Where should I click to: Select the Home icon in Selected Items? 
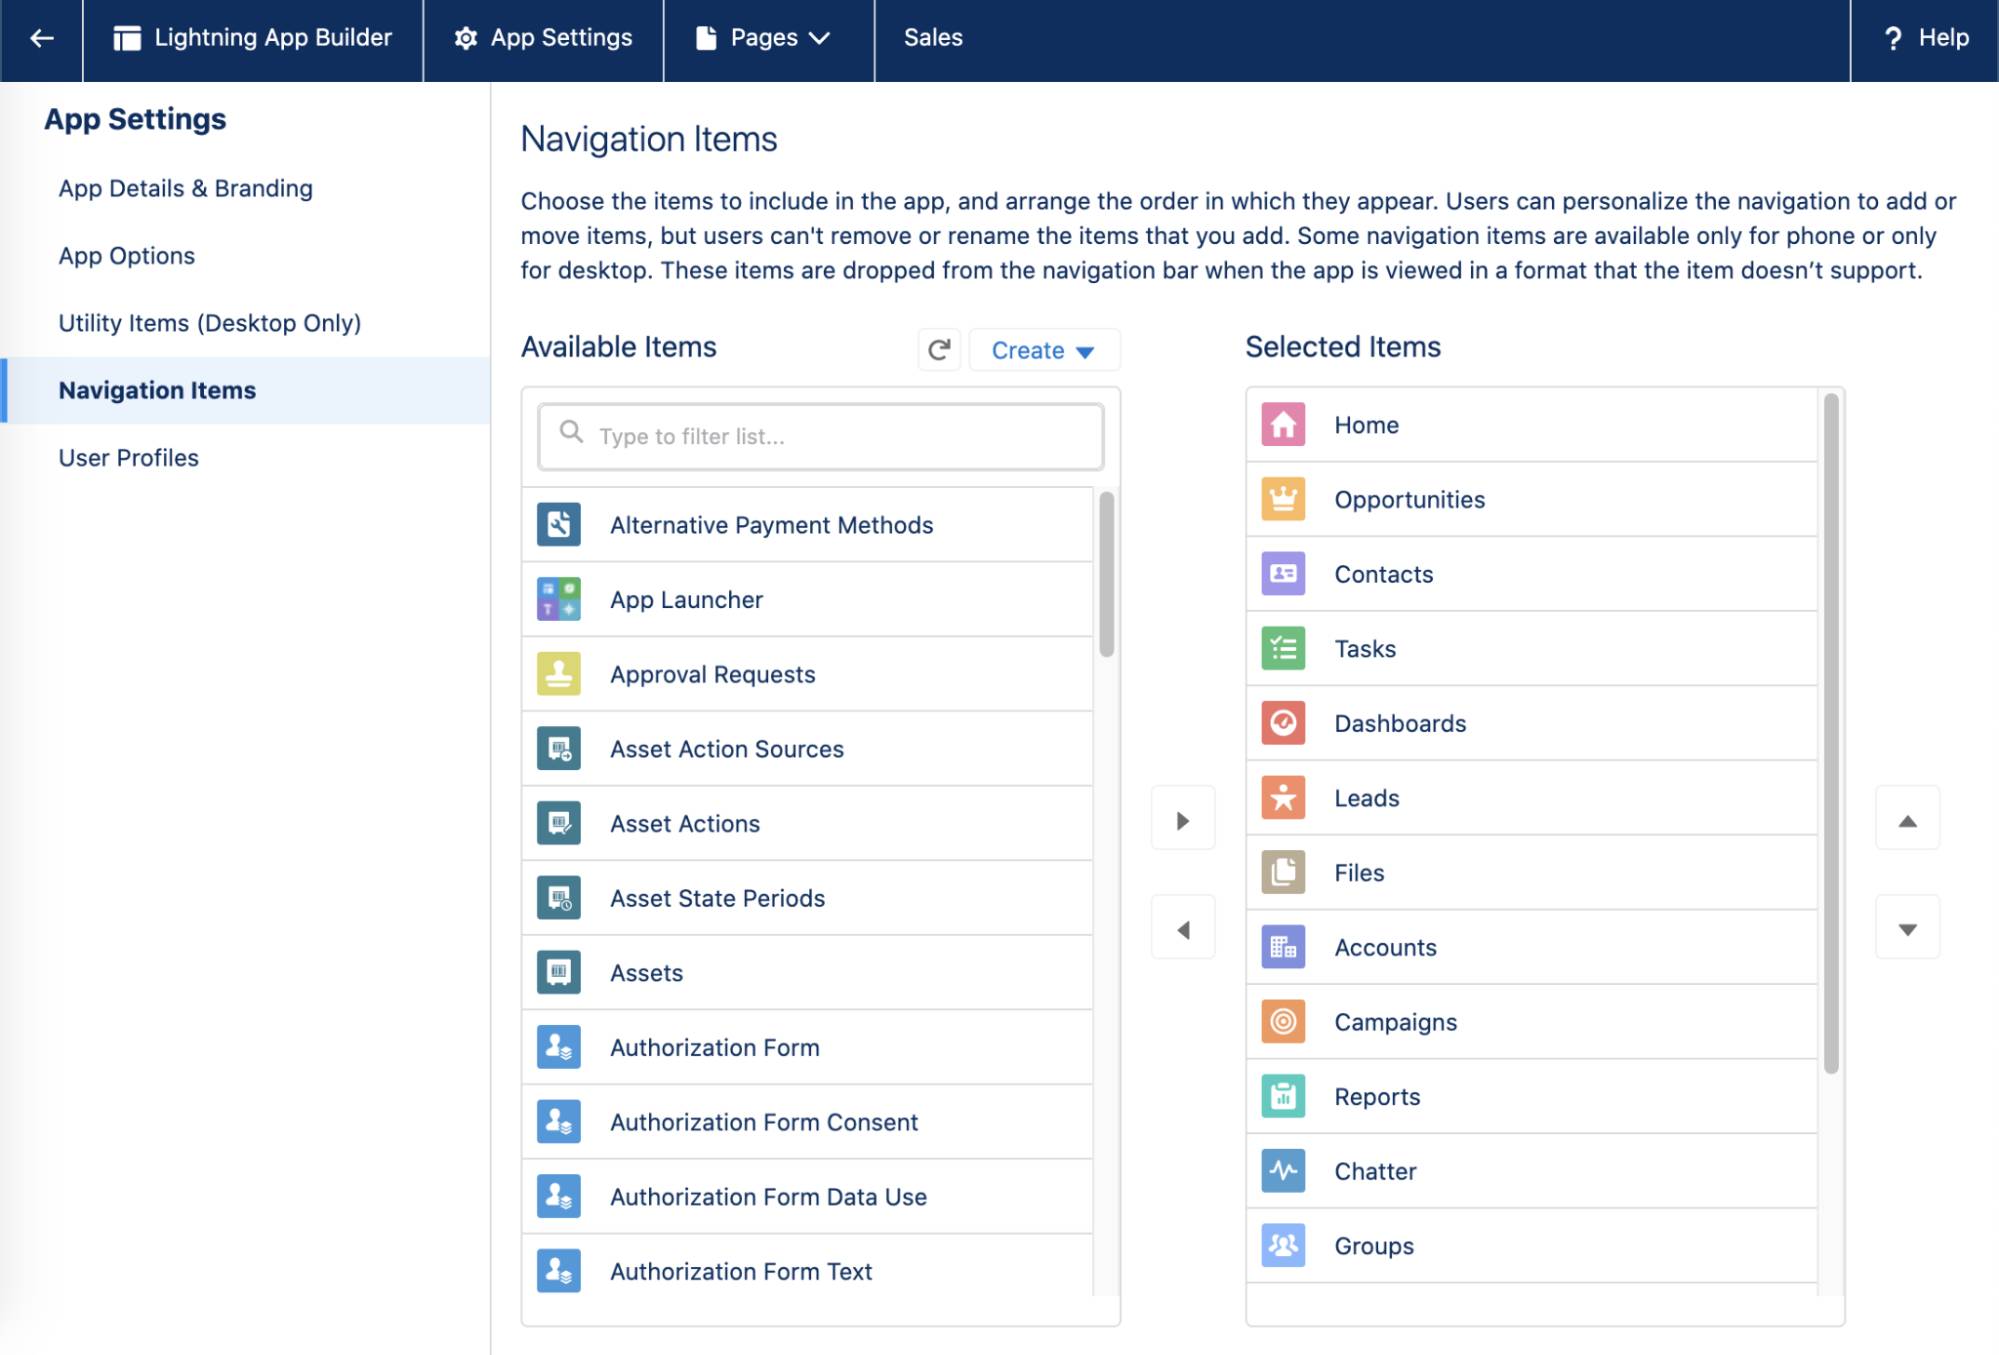tap(1283, 424)
